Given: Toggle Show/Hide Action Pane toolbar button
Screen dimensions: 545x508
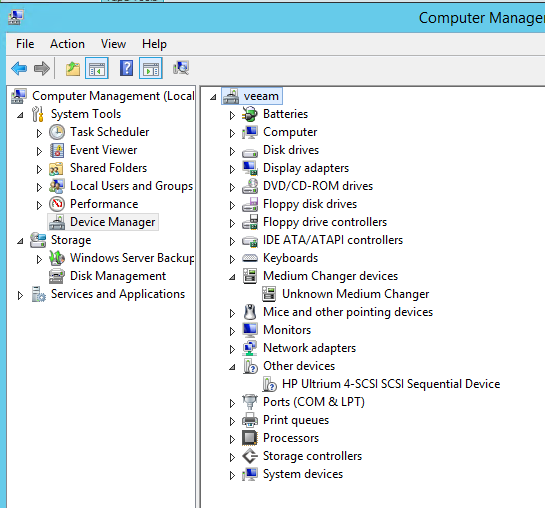Looking at the screenshot, I should pos(151,68).
